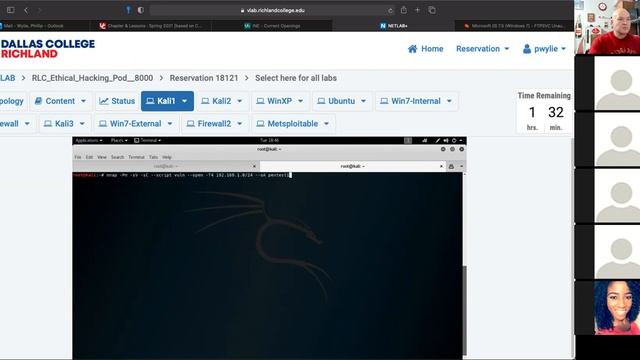Open the terminal tab list dropdown arrow

(462, 166)
